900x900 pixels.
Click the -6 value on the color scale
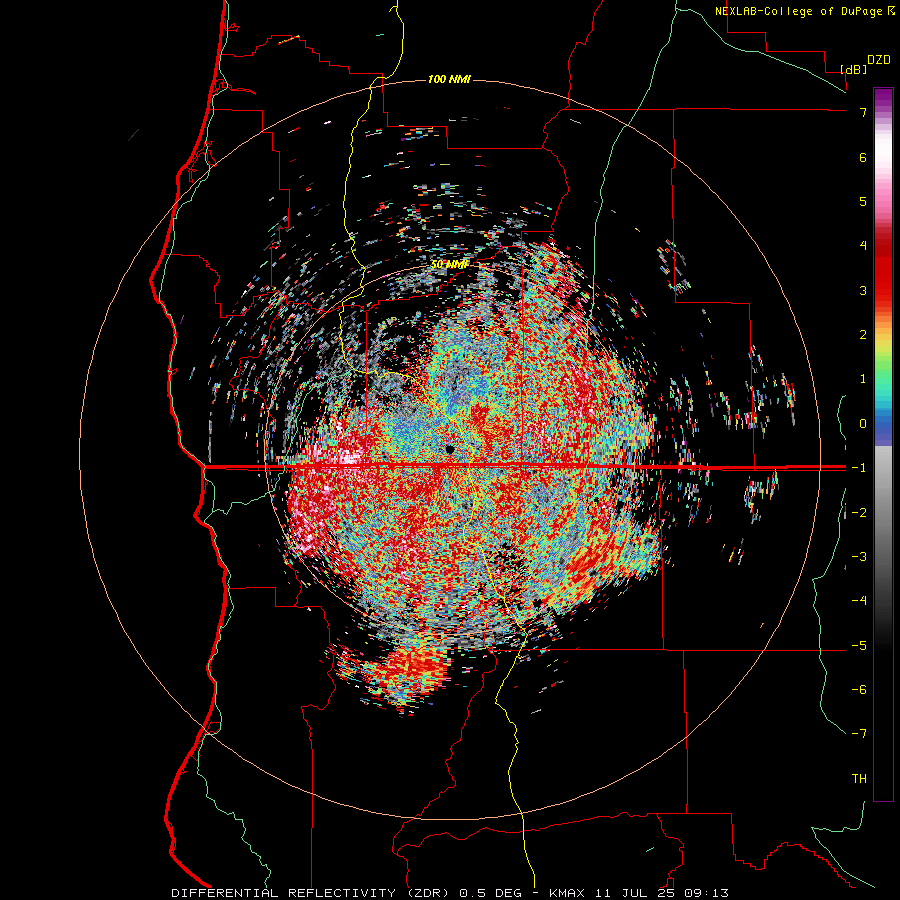coord(859,690)
